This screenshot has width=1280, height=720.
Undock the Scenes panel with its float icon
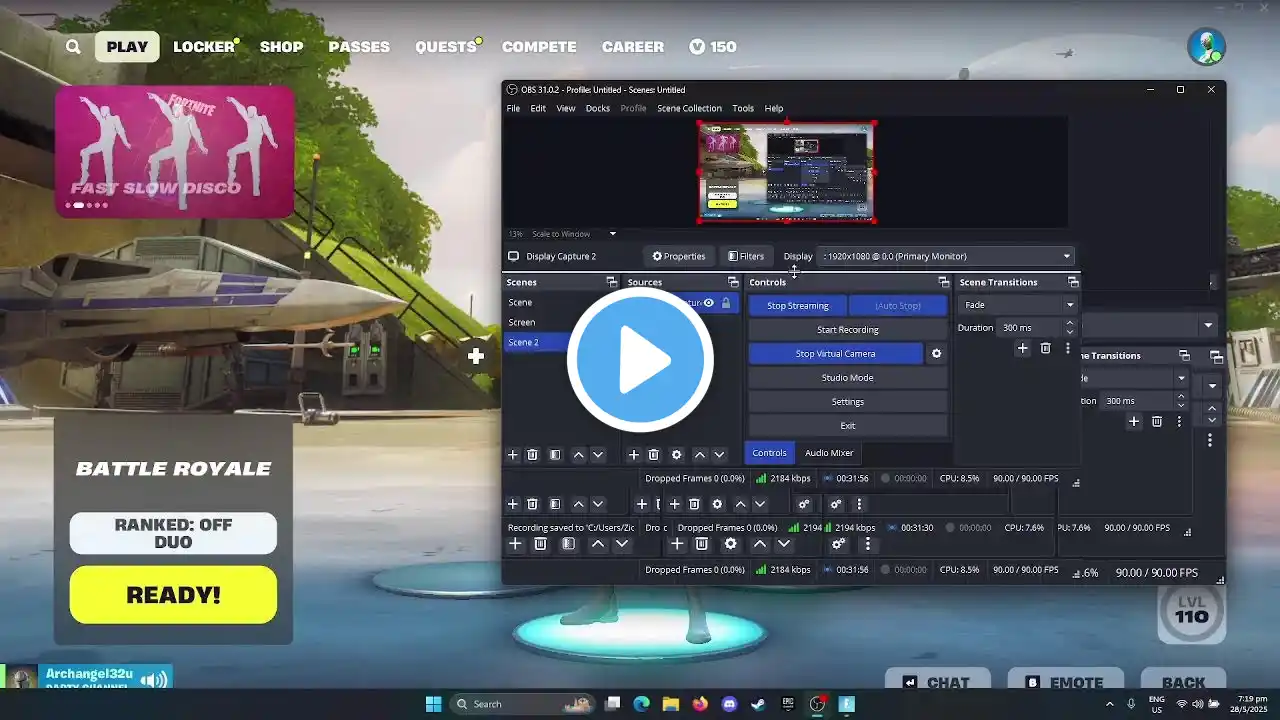[611, 283]
